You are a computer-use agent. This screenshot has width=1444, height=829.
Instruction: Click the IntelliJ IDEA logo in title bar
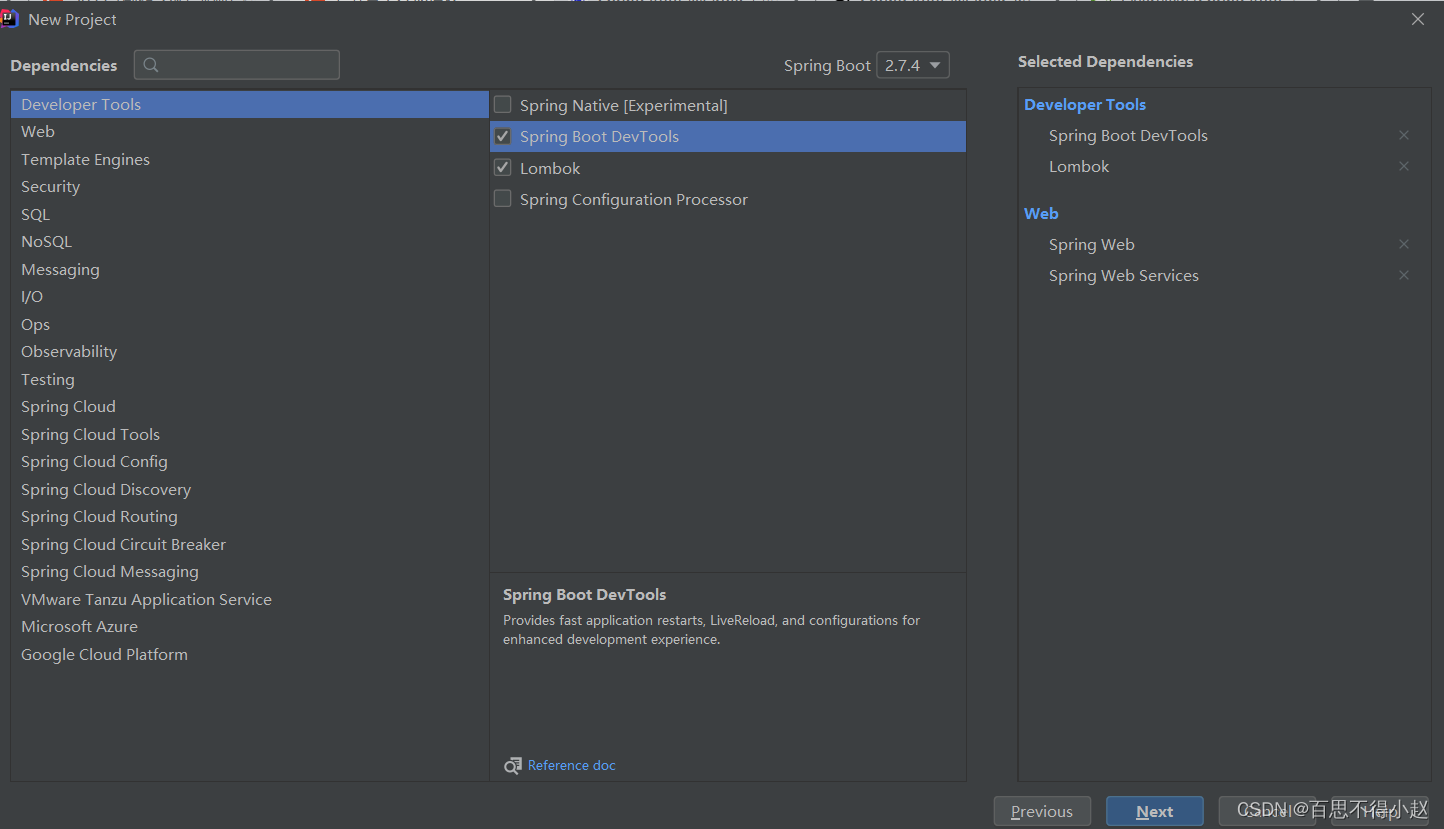click(x=10, y=19)
